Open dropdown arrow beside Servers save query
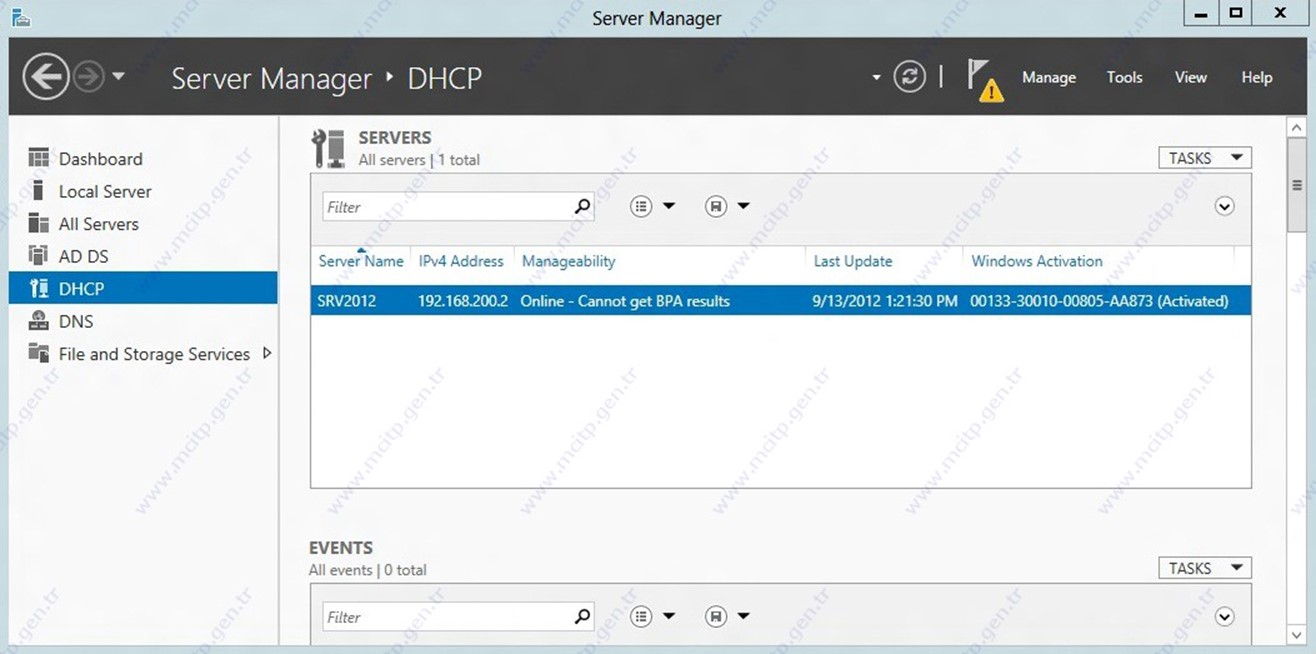The image size is (1316, 654). pos(743,206)
